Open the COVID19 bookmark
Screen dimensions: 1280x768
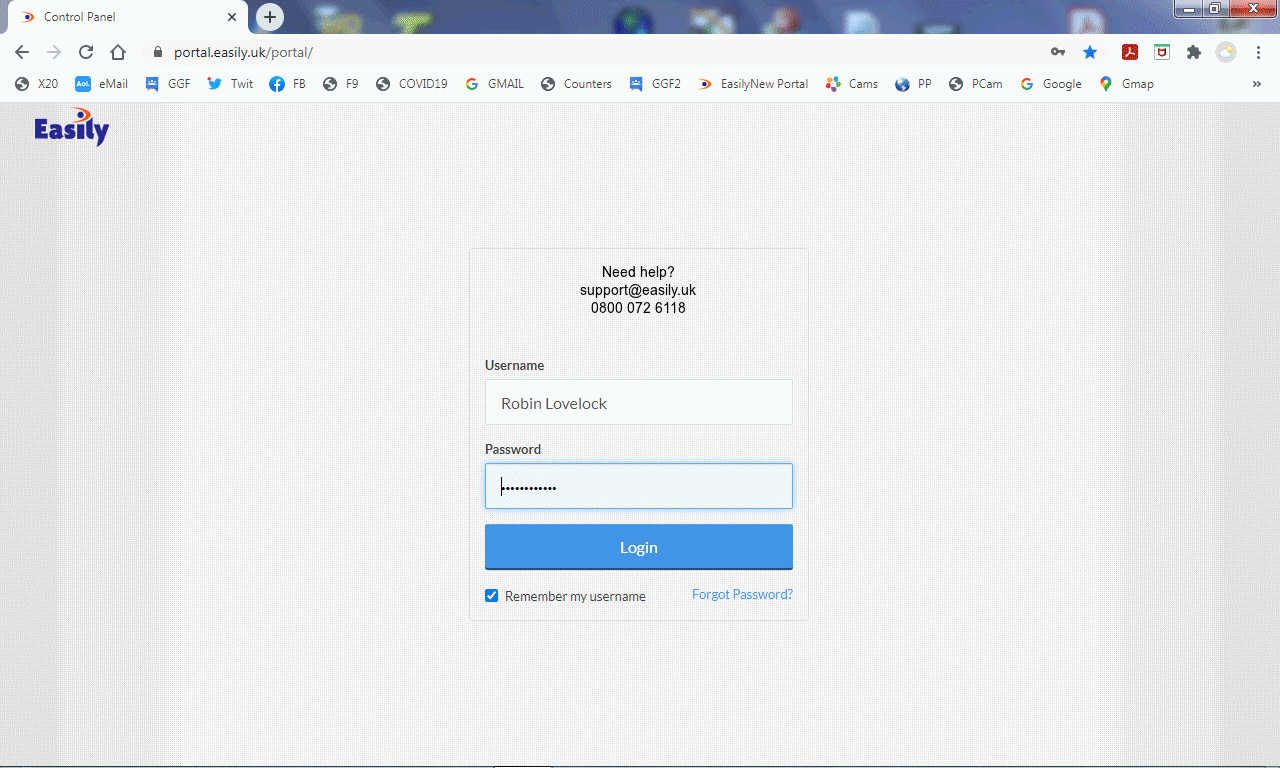coord(412,84)
